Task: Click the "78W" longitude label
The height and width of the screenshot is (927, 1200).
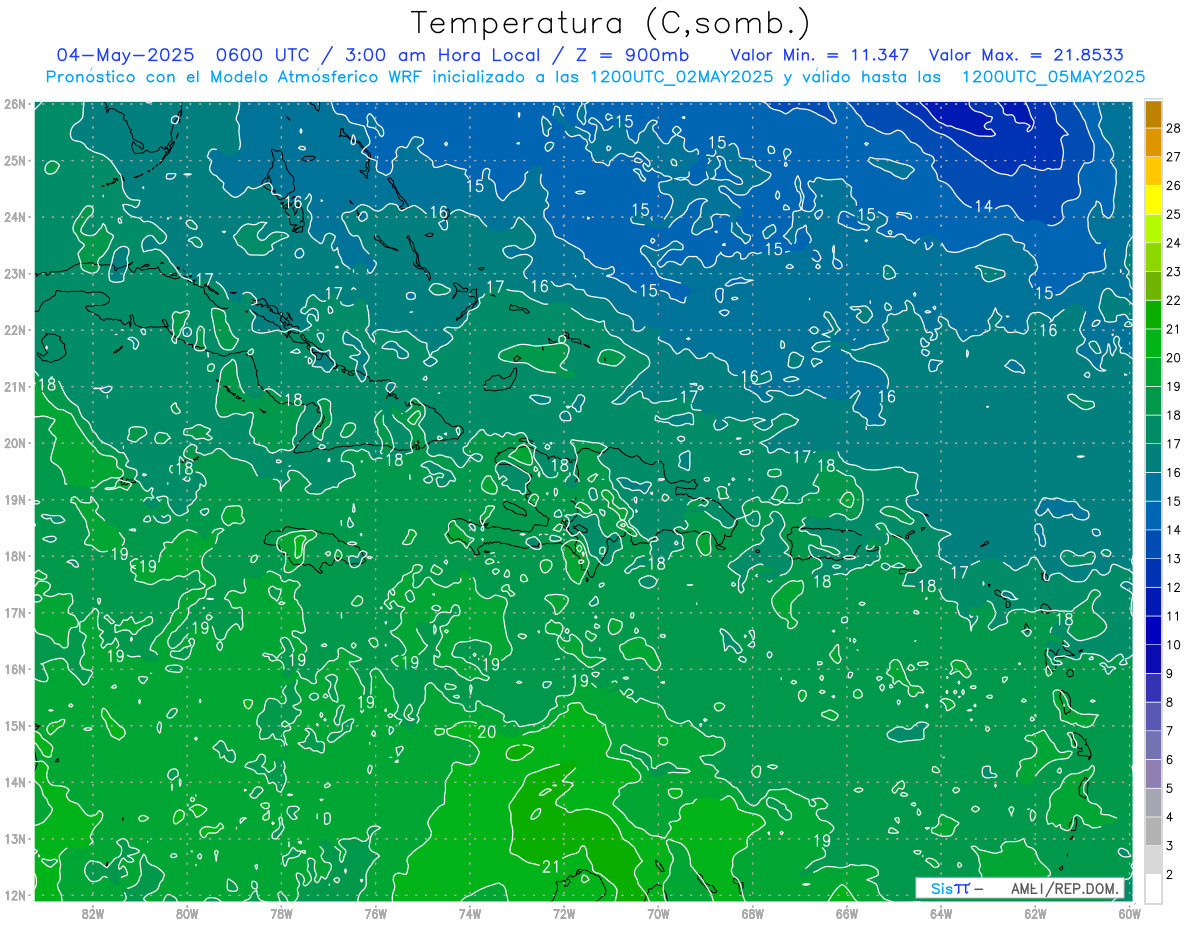Action: (x=281, y=912)
